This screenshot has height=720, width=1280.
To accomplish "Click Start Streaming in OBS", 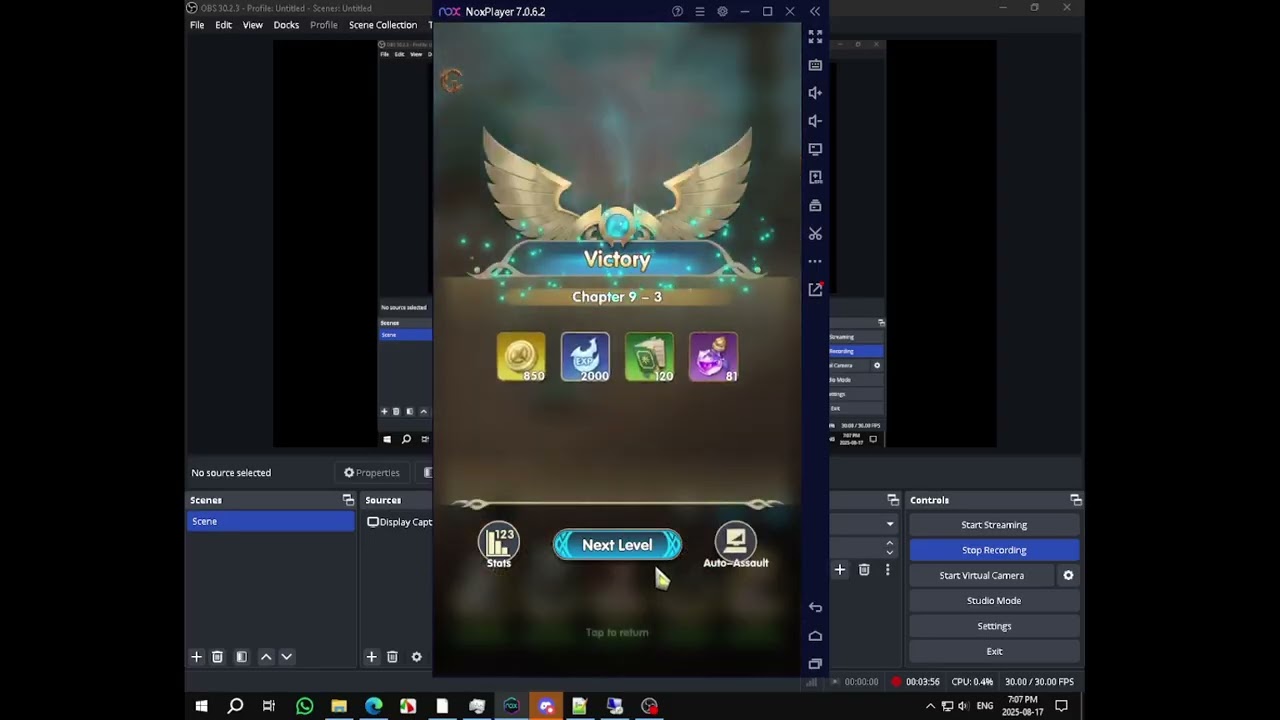I will coord(994,525).
